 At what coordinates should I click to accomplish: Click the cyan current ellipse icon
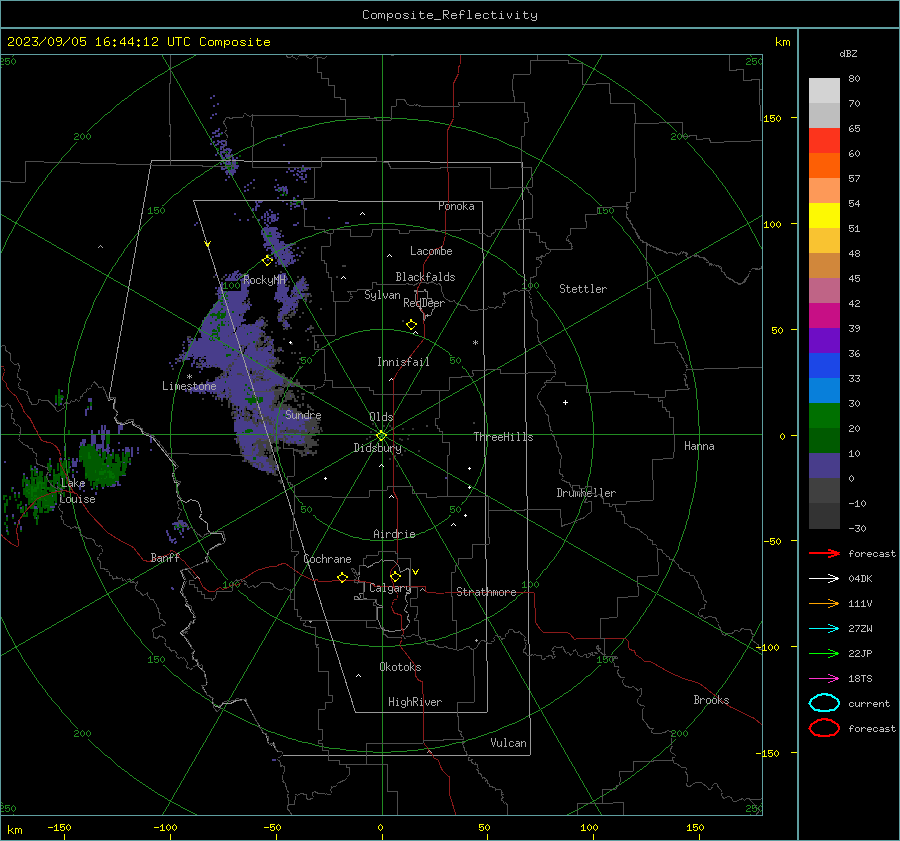click(824, 703)
